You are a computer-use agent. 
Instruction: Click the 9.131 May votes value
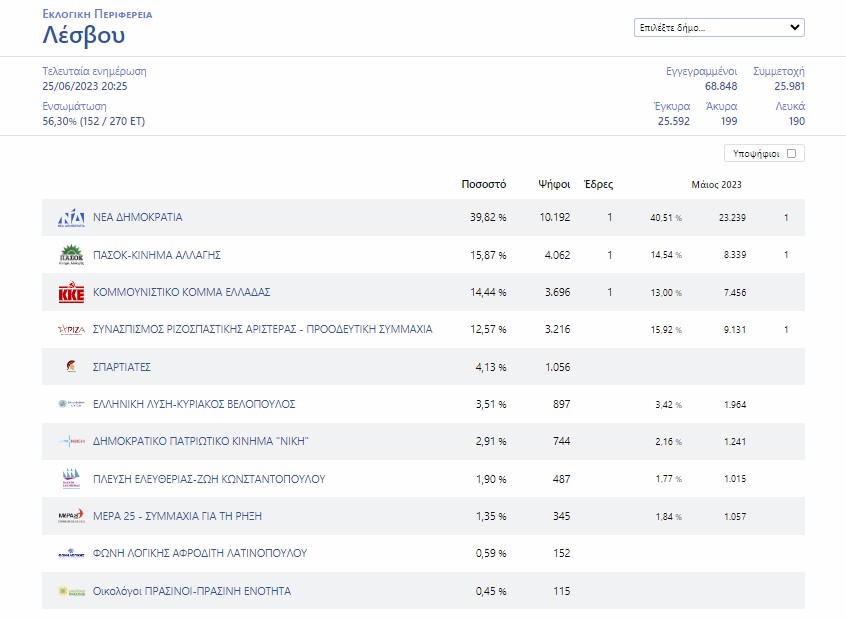735,329
